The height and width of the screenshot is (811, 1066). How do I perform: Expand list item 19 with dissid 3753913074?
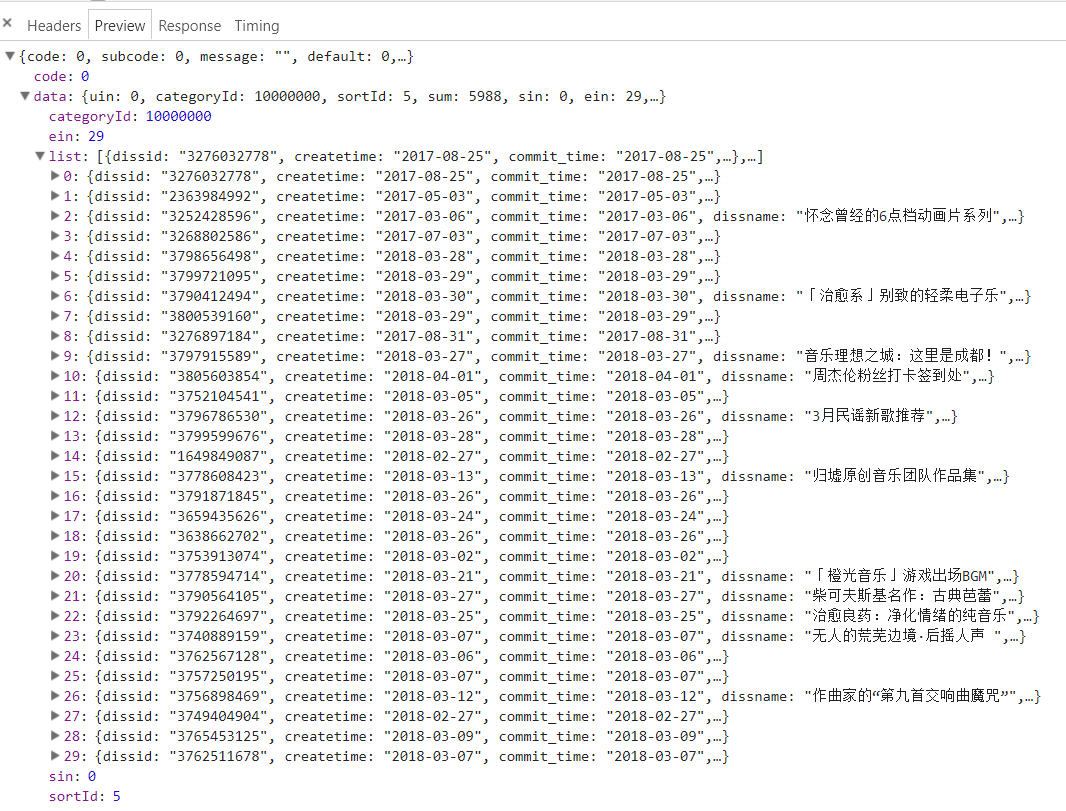[55, 556]
